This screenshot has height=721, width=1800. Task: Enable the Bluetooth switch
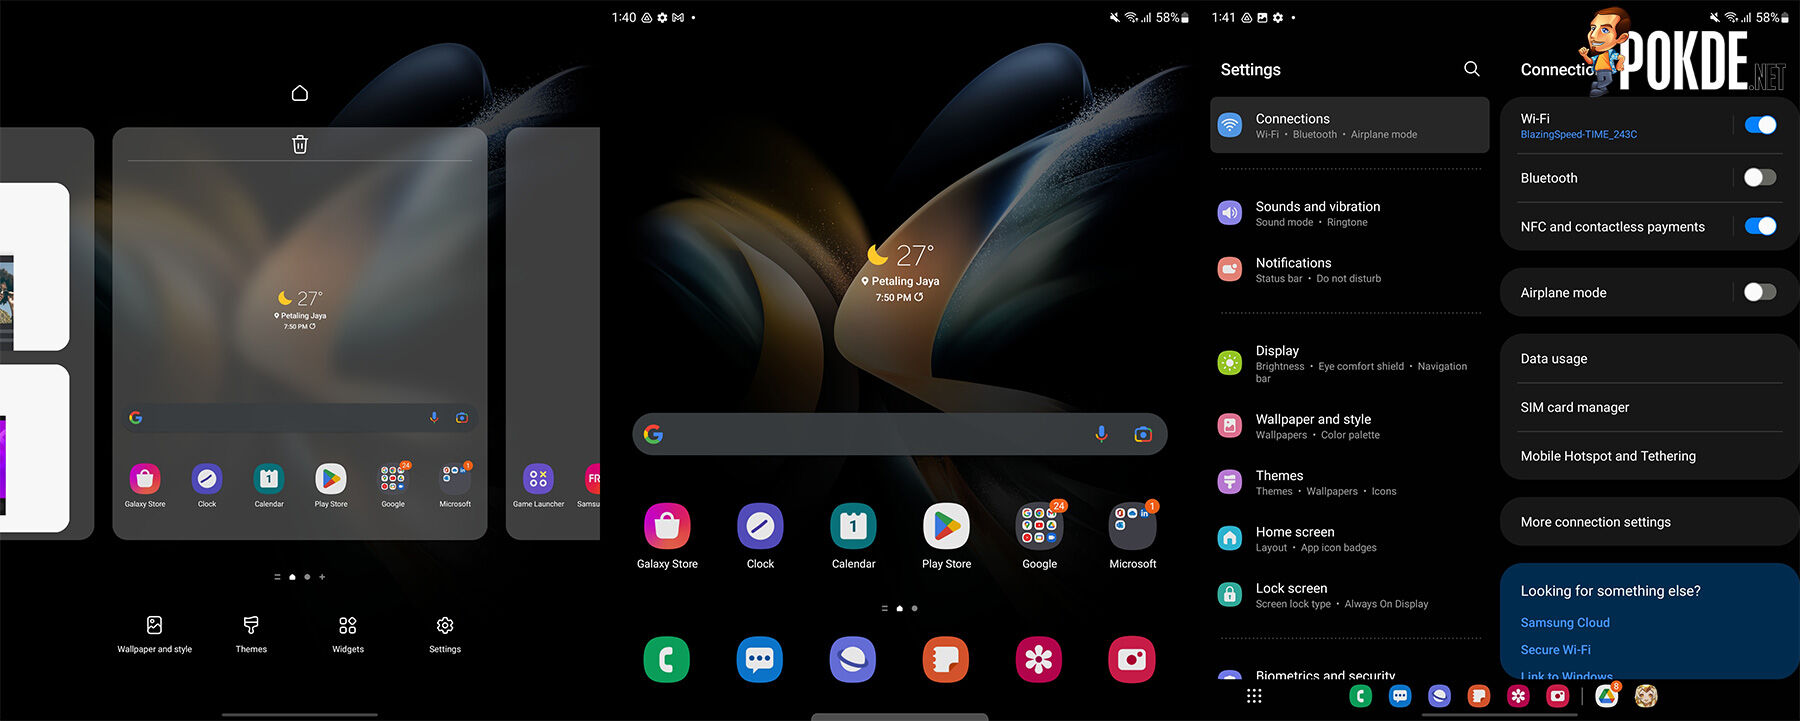1761,177
